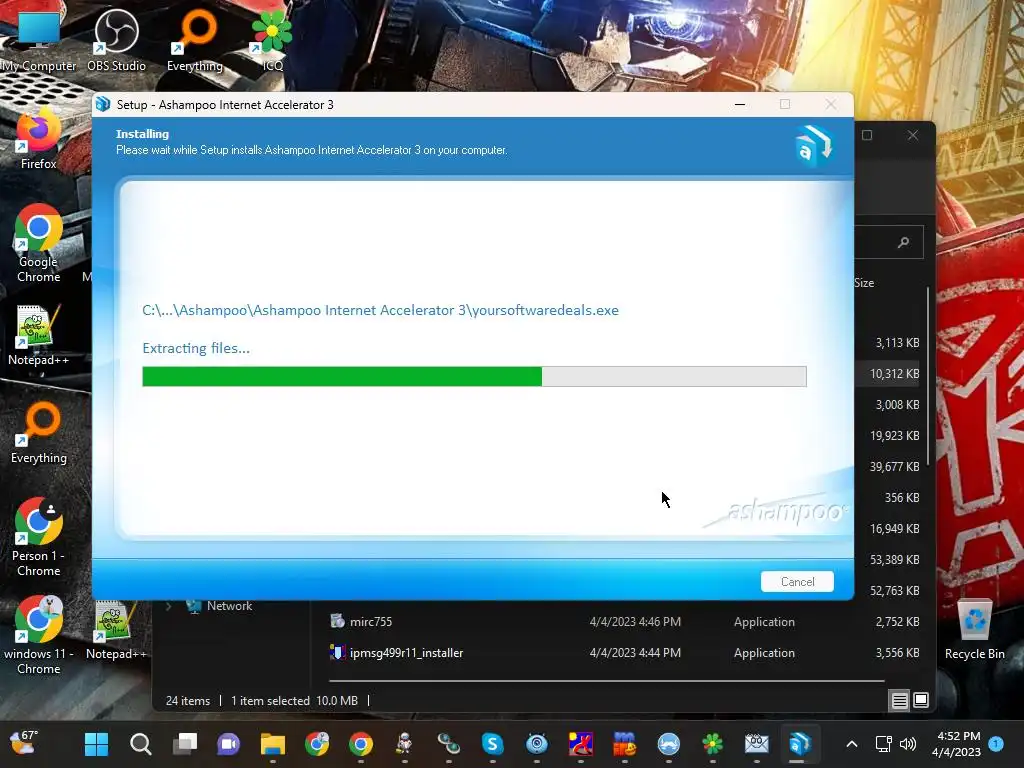Image resolution: width=1024 pixels, height=768 pixels.
Task: Cancel the Ashampoo installation
Action: [797, 581]
